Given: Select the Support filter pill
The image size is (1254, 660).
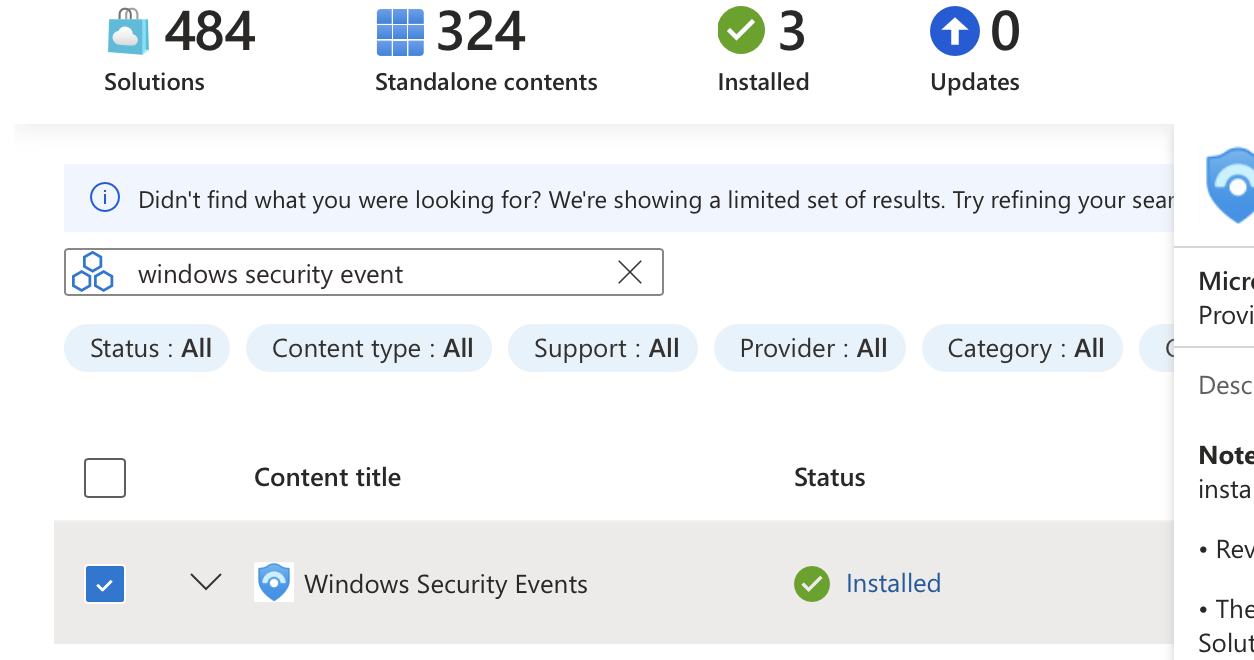Looking at the screenshot, I should tap(602, 347).
